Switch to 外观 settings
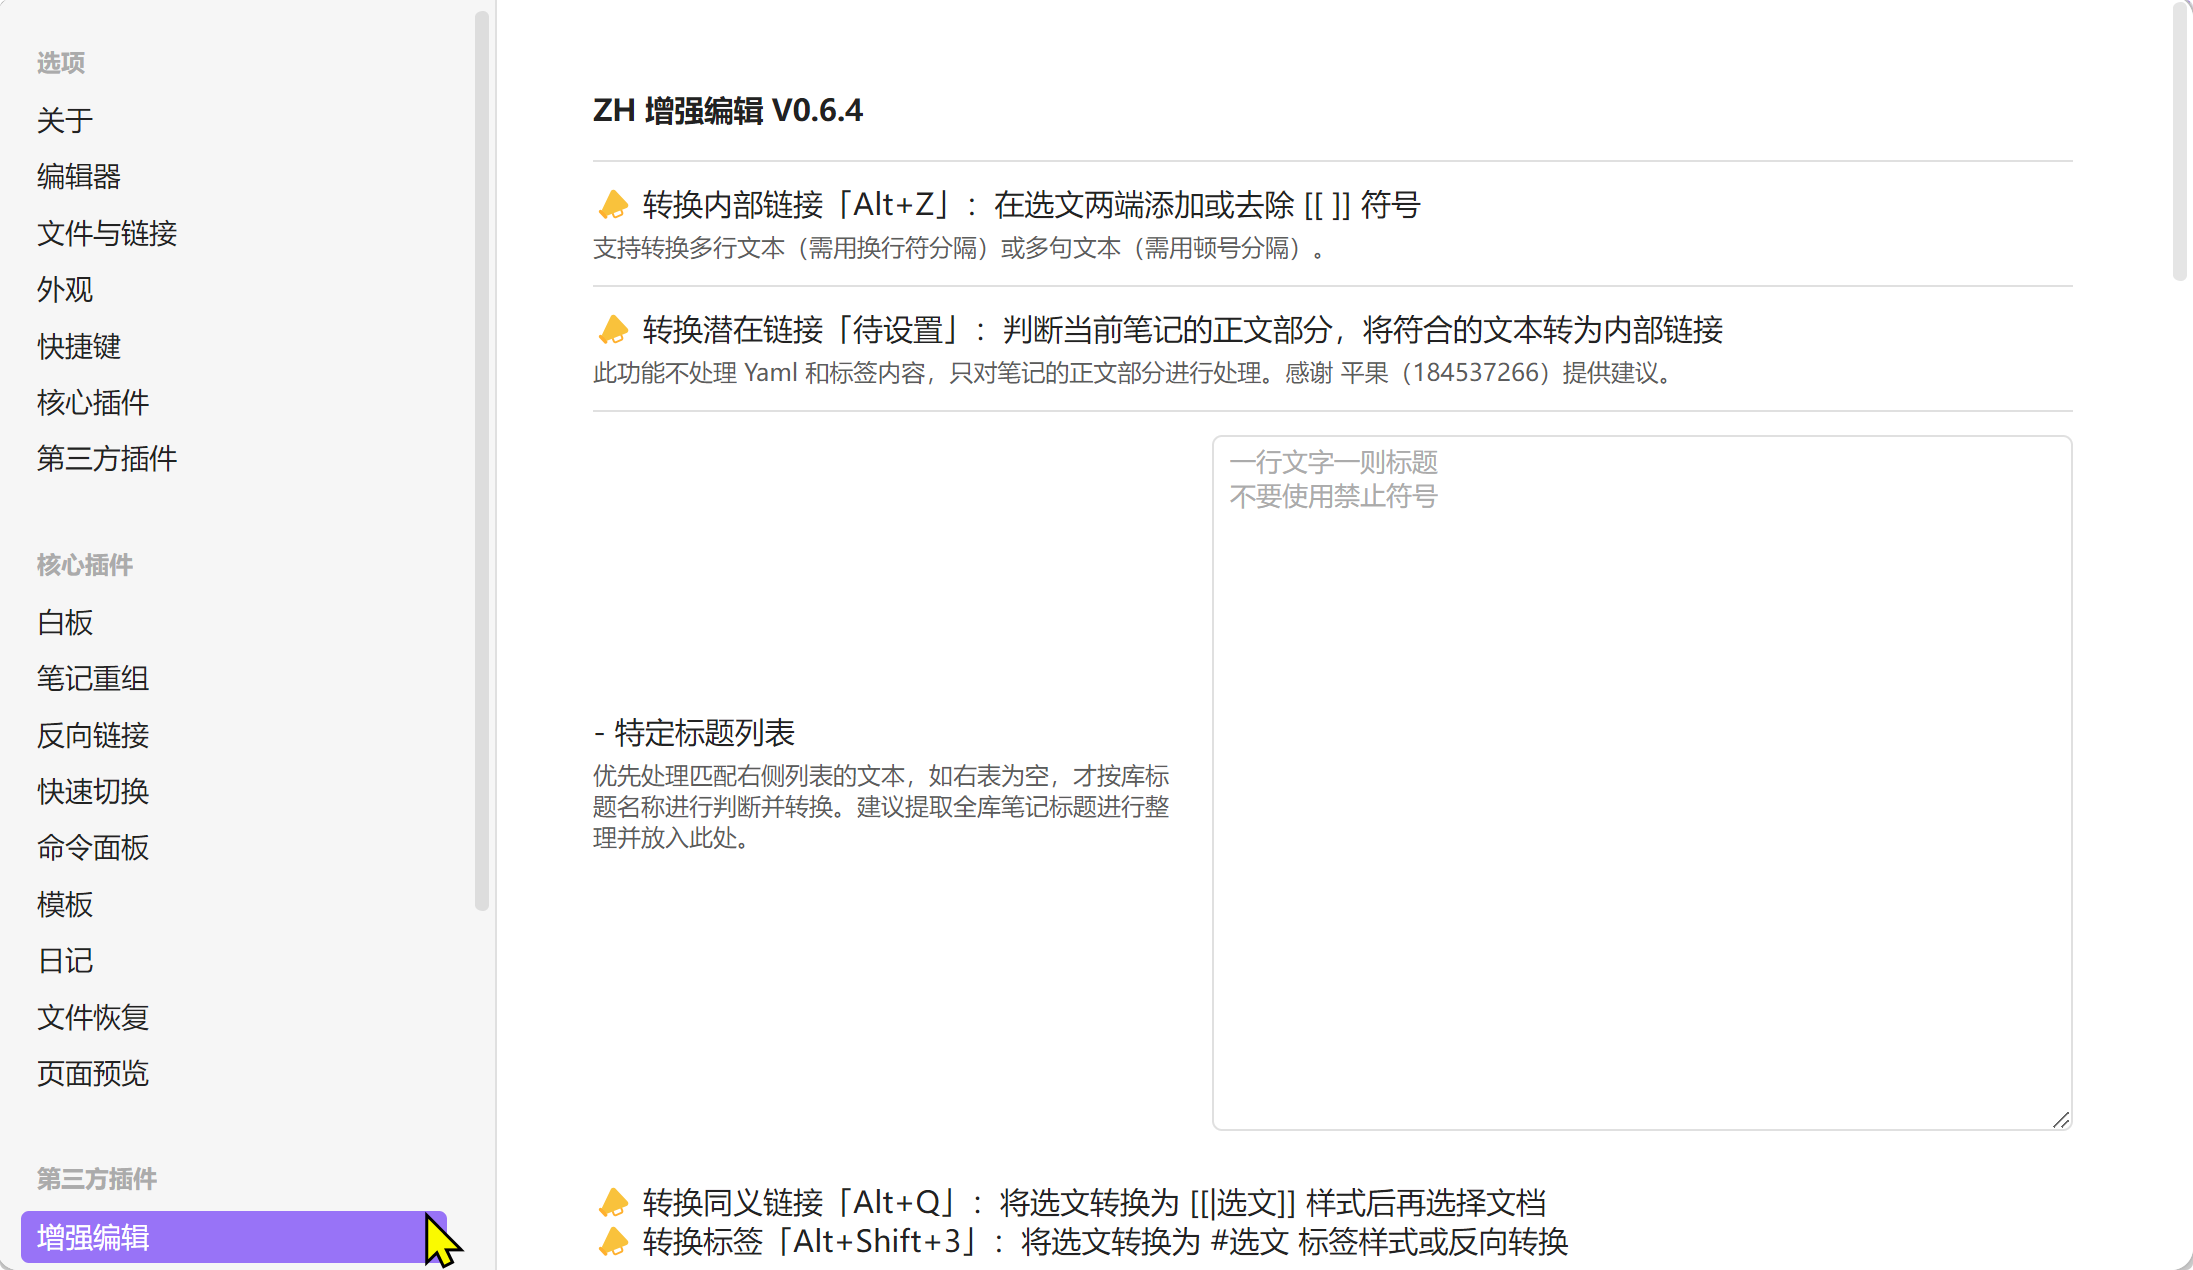Screen dimensions: 2193x1270 click(x=65, y=289)
